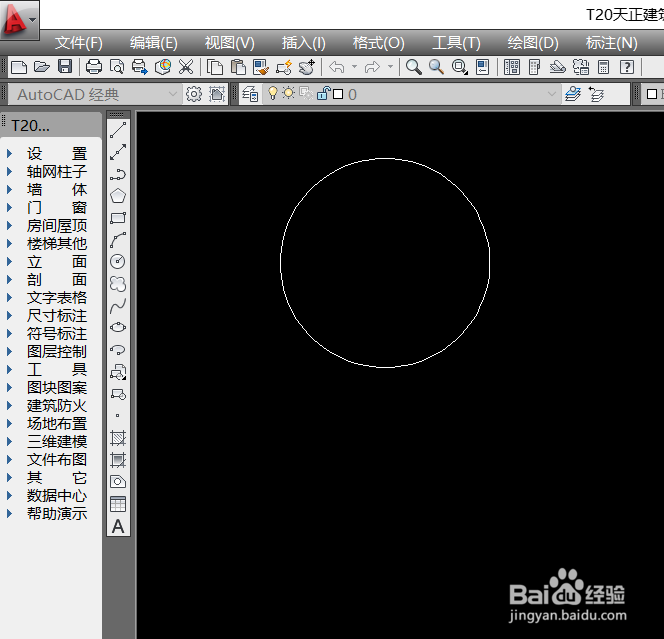Open the 文件(F) menu
Screen dimensions: 664x639
tap(79, 43)
